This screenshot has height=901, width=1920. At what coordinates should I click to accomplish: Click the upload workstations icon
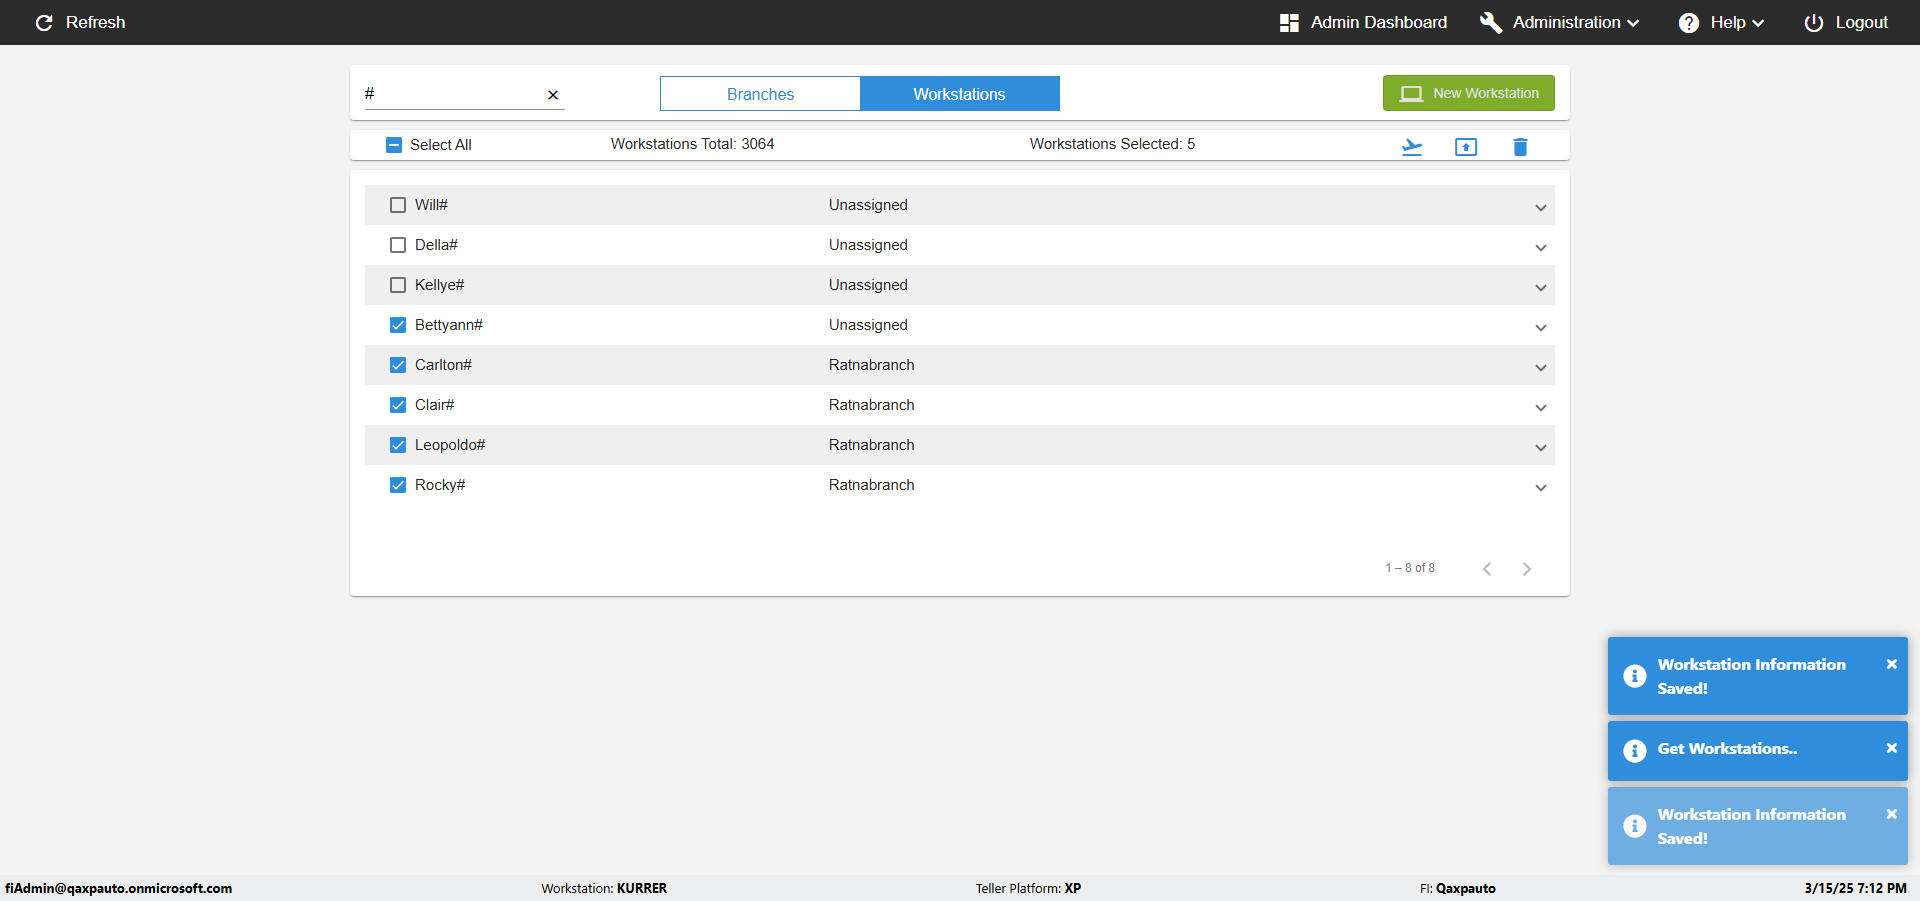[1466, 147]
